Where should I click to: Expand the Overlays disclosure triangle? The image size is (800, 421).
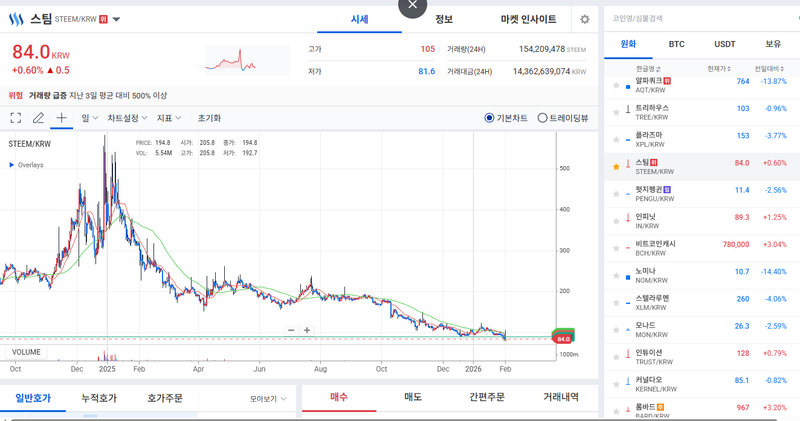pyautogui.click(x=12, y=165)
